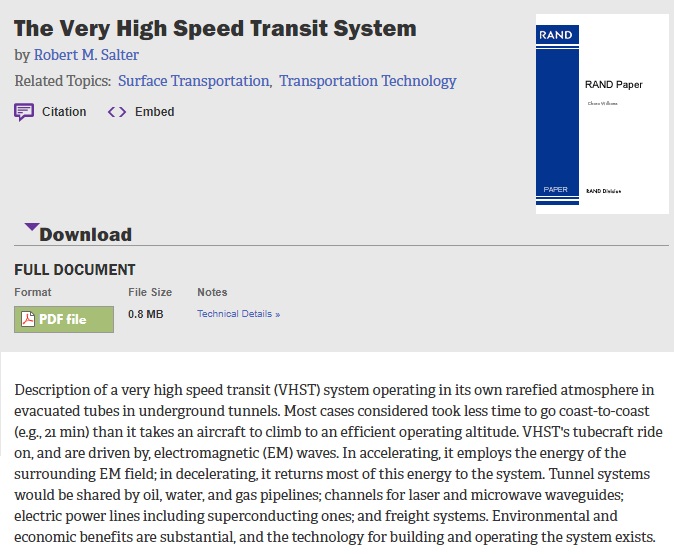
Task: Click the Citation label
Action: [x=64, y=112]
